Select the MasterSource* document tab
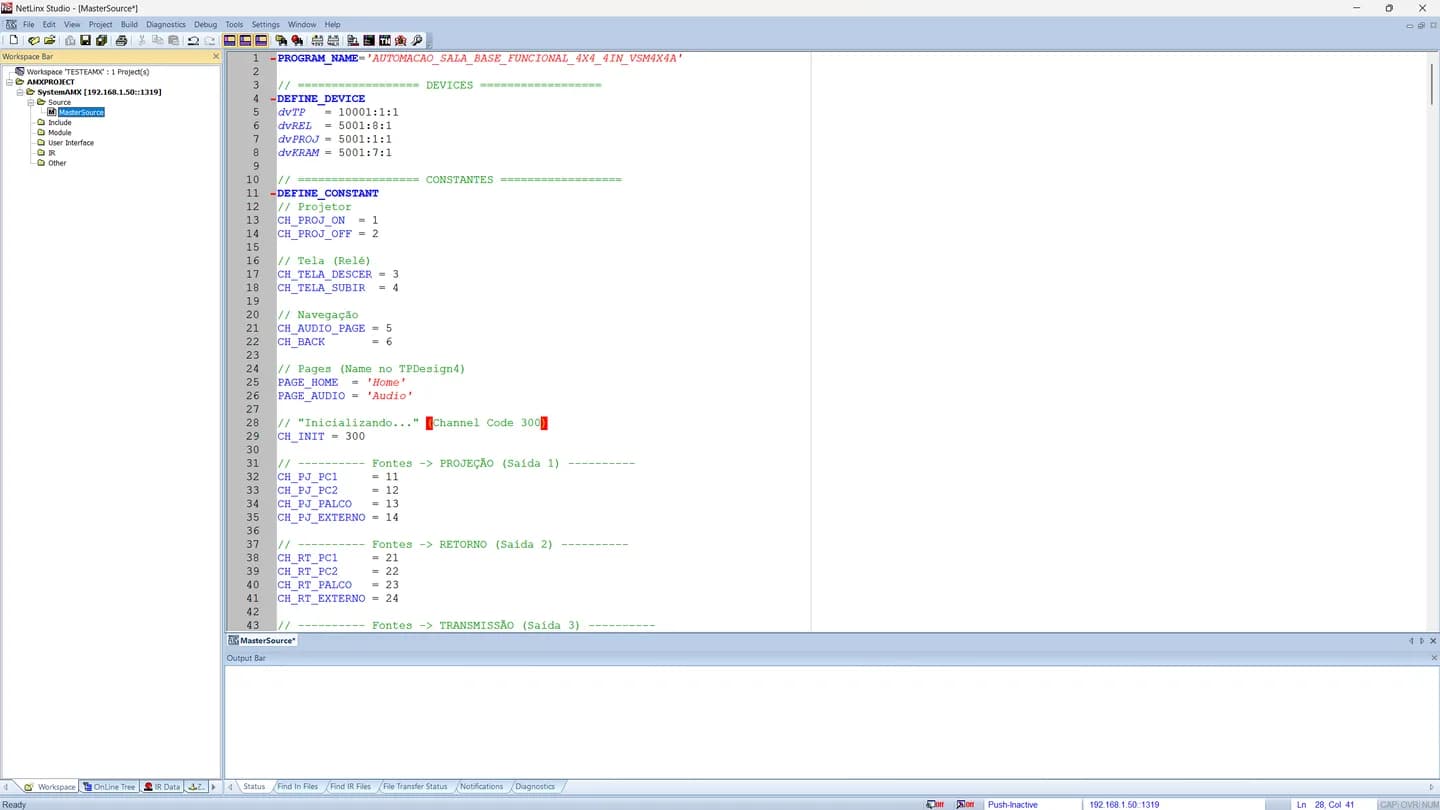Image resolution: width=1440 pixels, height=810 pixels. click(262, 640)
